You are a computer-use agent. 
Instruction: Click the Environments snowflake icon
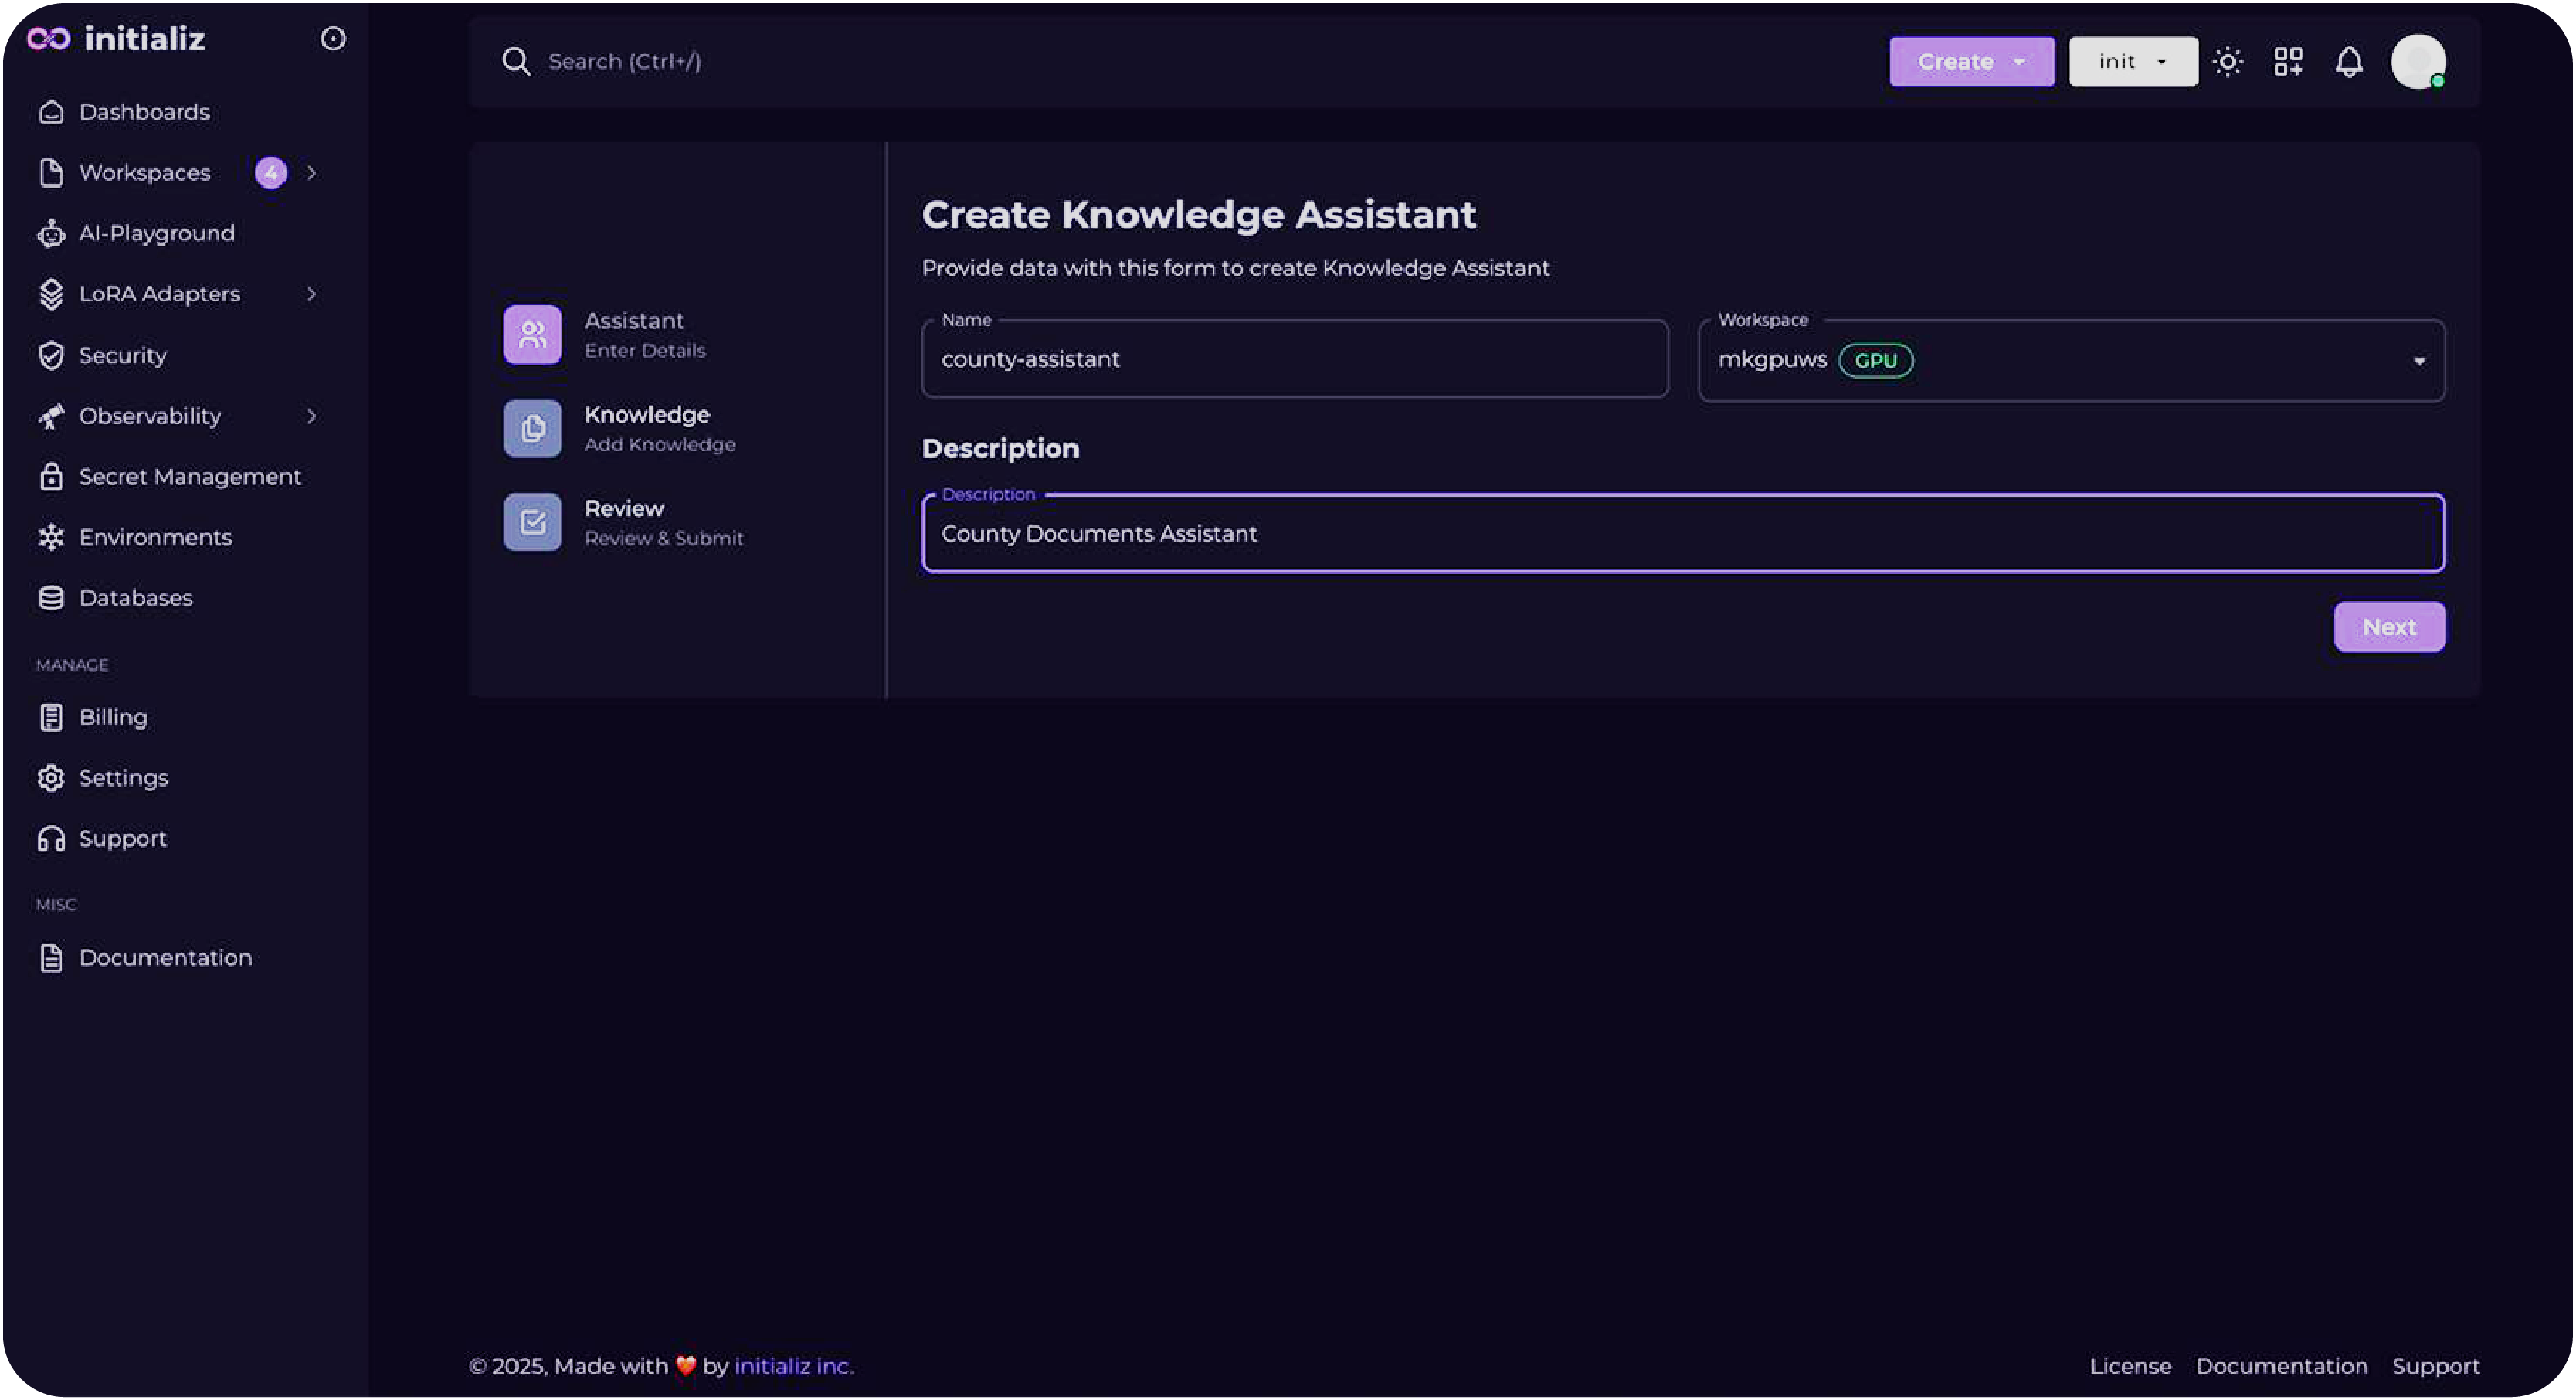pyautogui.click(x=51, y=537)
